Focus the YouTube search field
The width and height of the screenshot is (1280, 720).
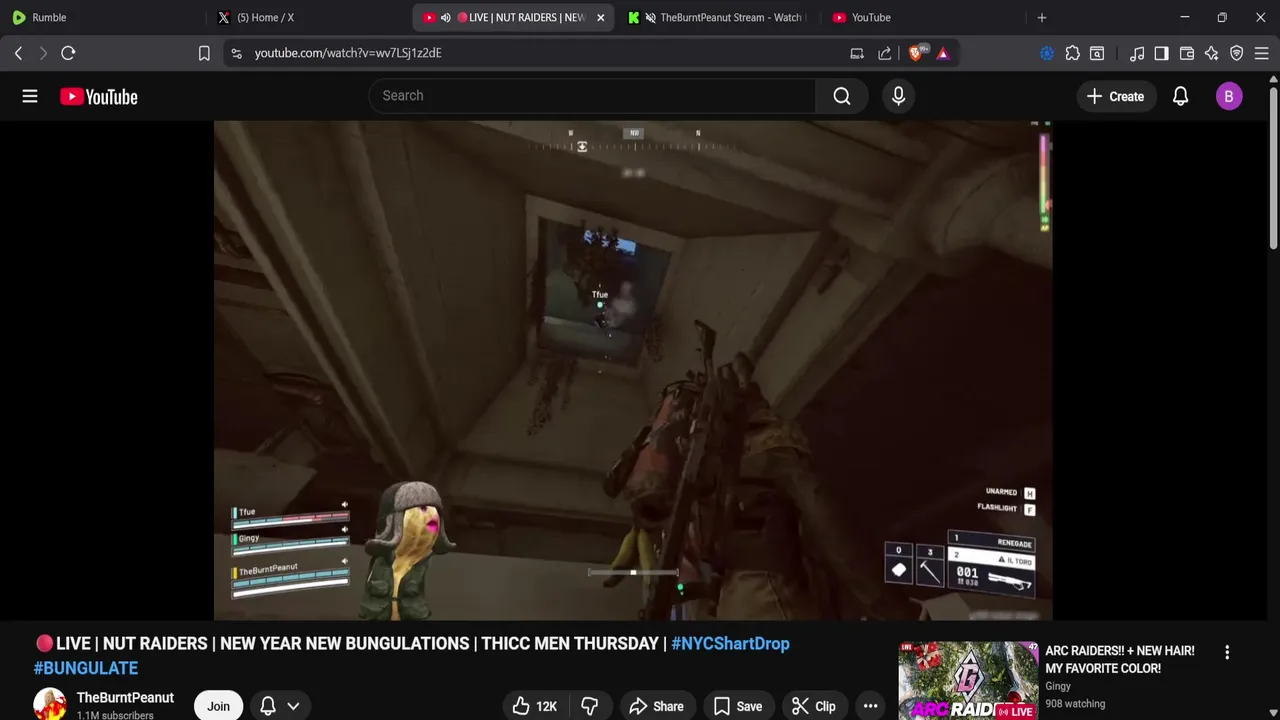(592, 96)
